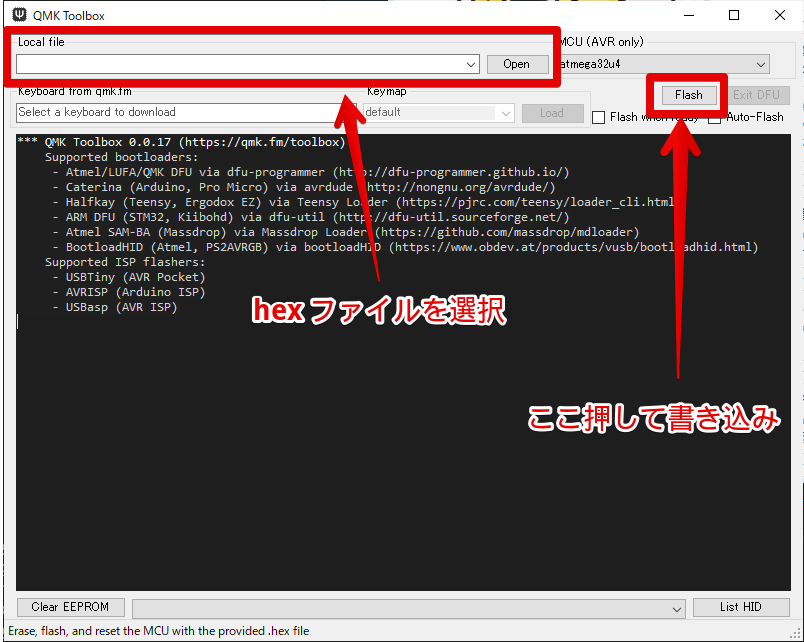Click the 'Supported bootloaders:' log line
804x642 pixels.
122,157
